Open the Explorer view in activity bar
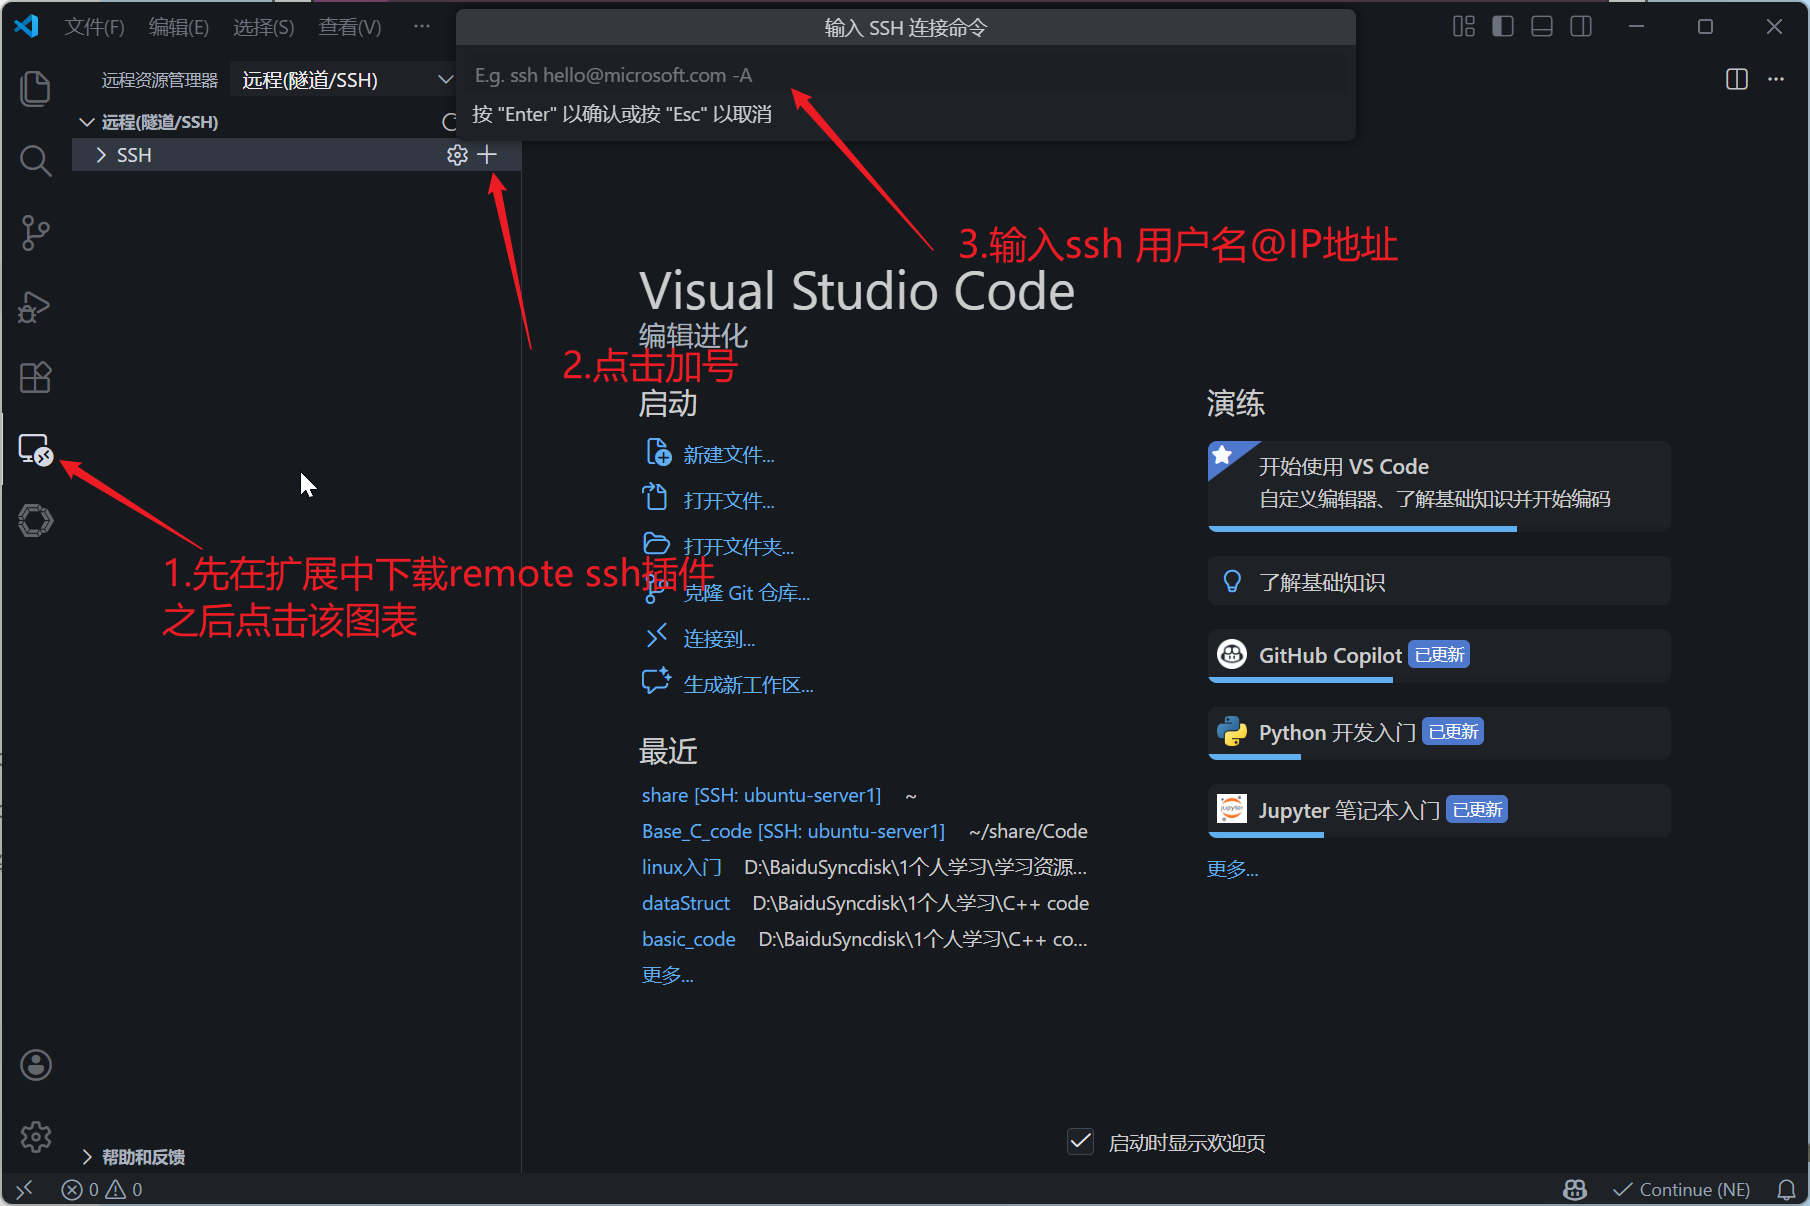 click(x=36, y=88)
